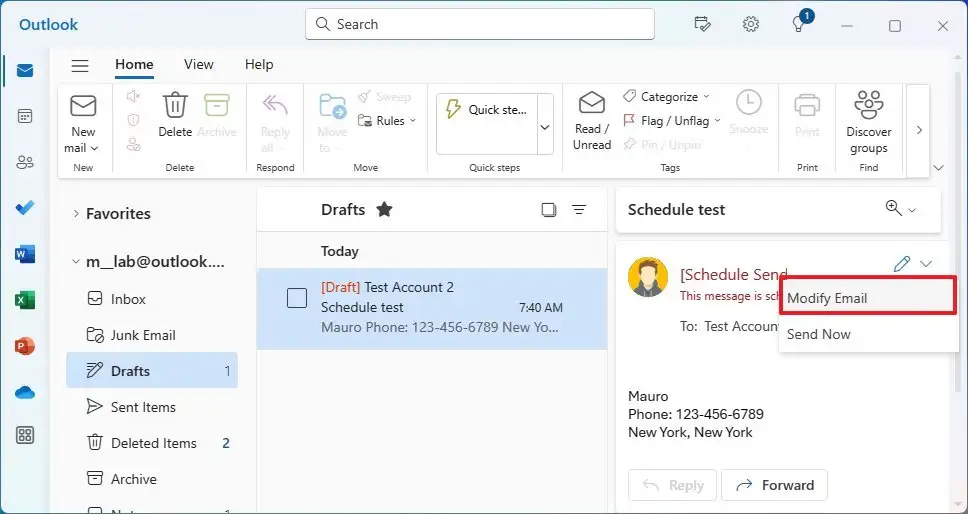Launch PowerPoint from the sidebar
The image size is (968, 514).
[25, 346]
